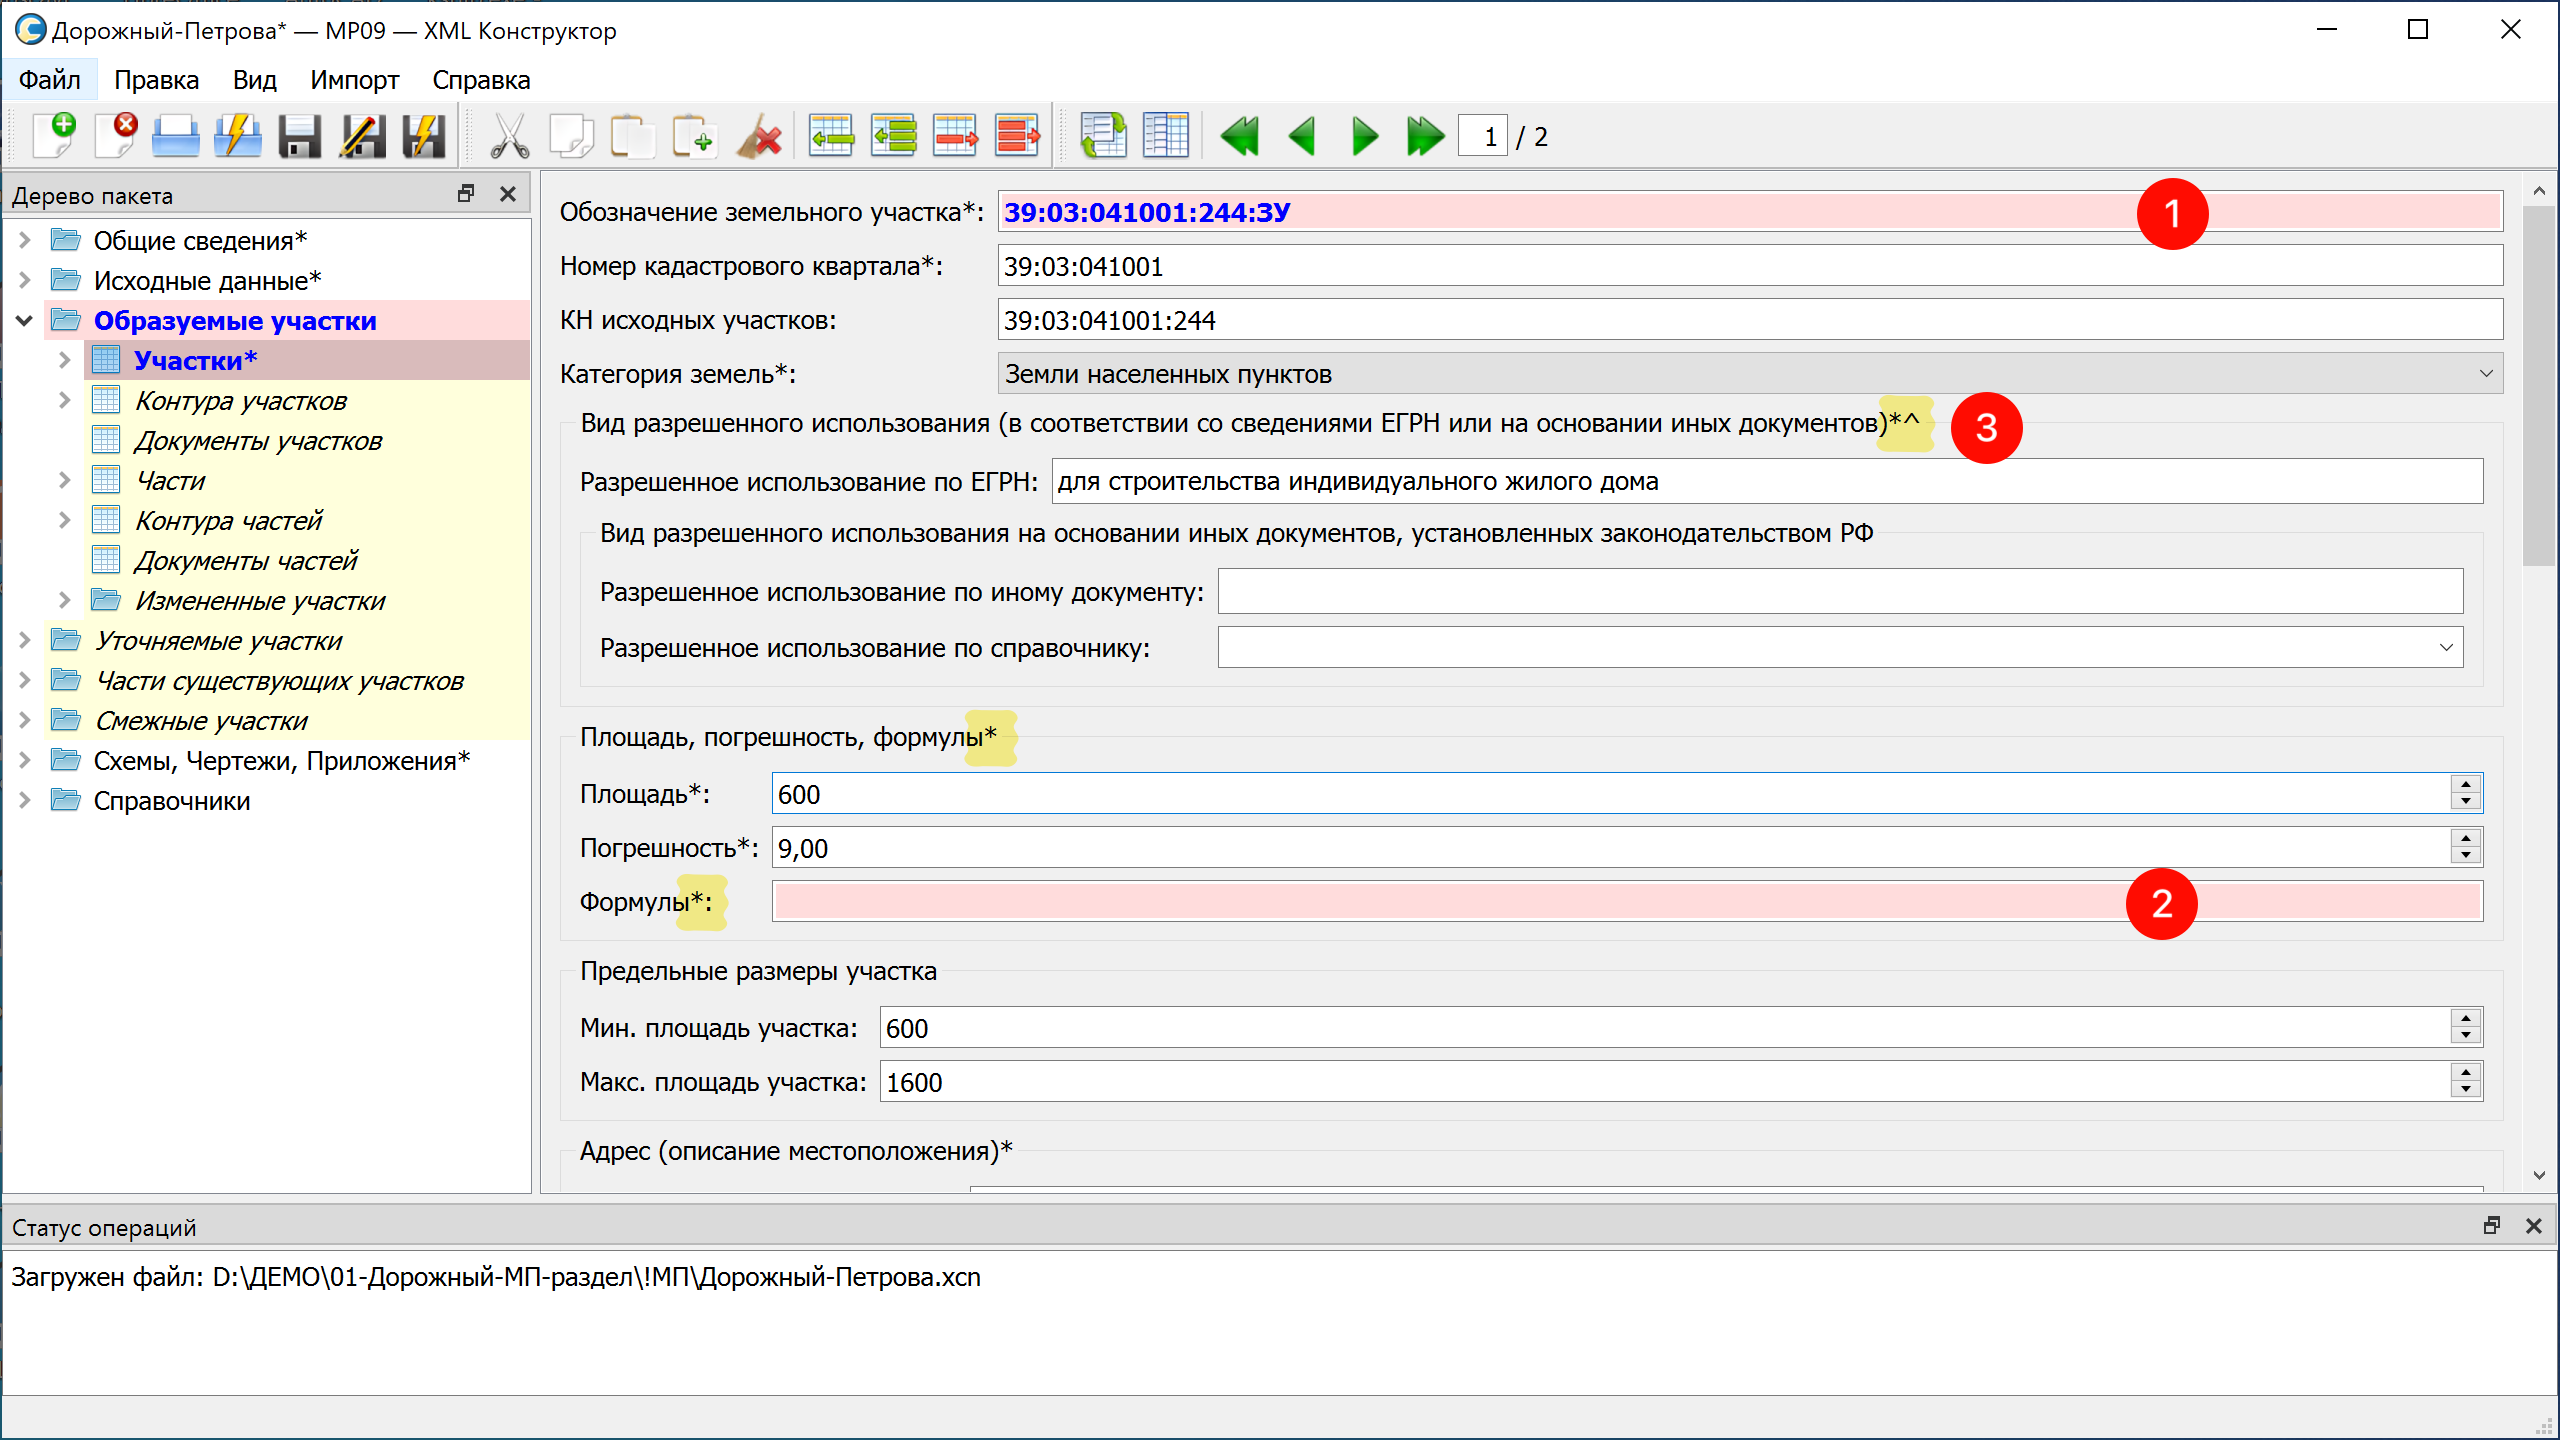
Task: Close document with red X page icon
Action: [116, 135]
